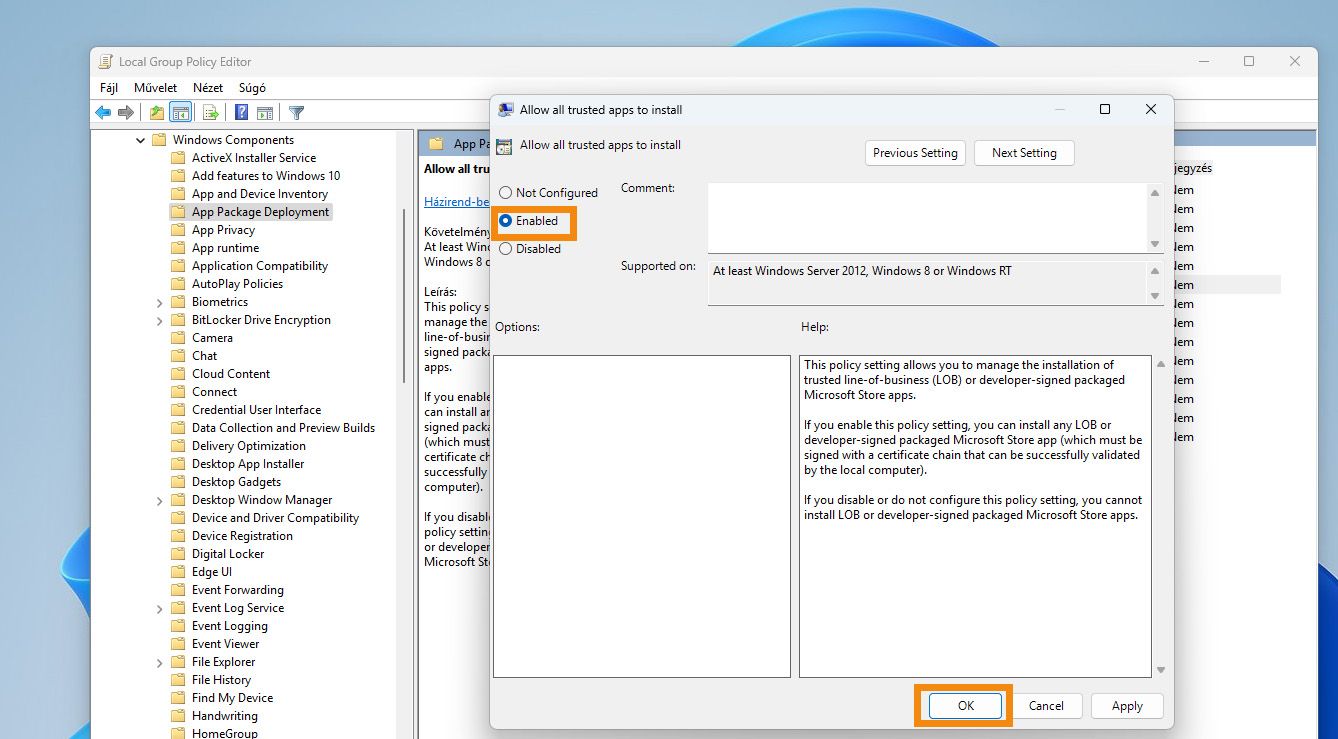Select the Find My Device tree item
Viewport: 1338px width, 739px height.
[x=232, y=698]
